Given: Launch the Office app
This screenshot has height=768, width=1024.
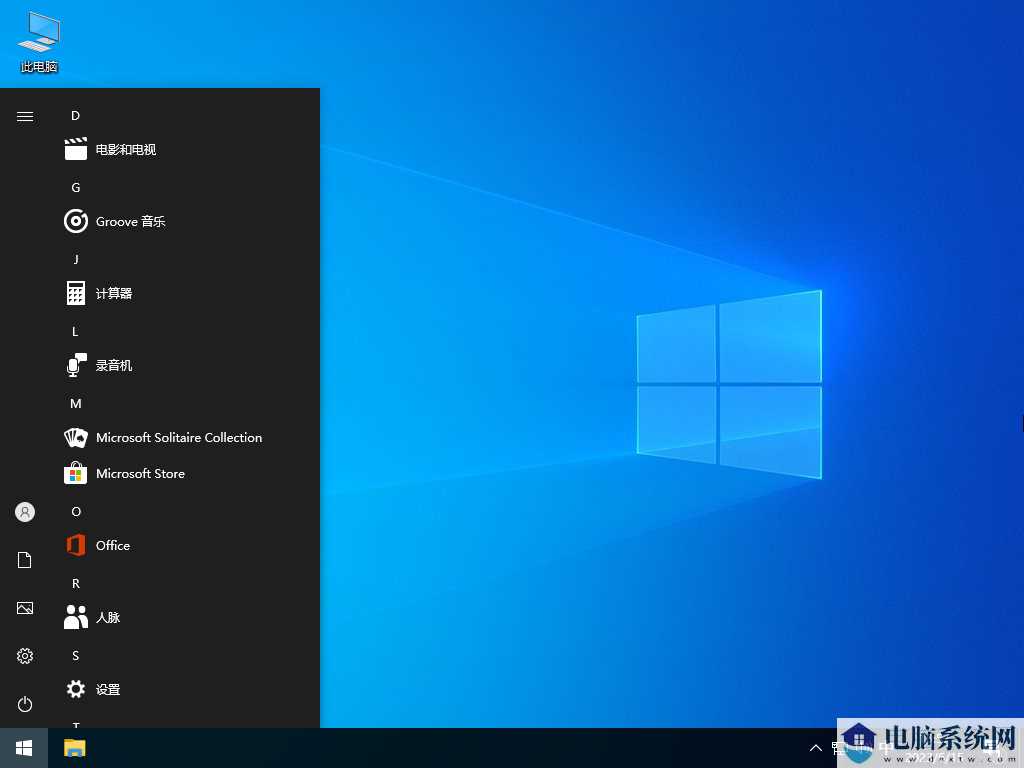Looking at the screenshot, I should (190, 545).
